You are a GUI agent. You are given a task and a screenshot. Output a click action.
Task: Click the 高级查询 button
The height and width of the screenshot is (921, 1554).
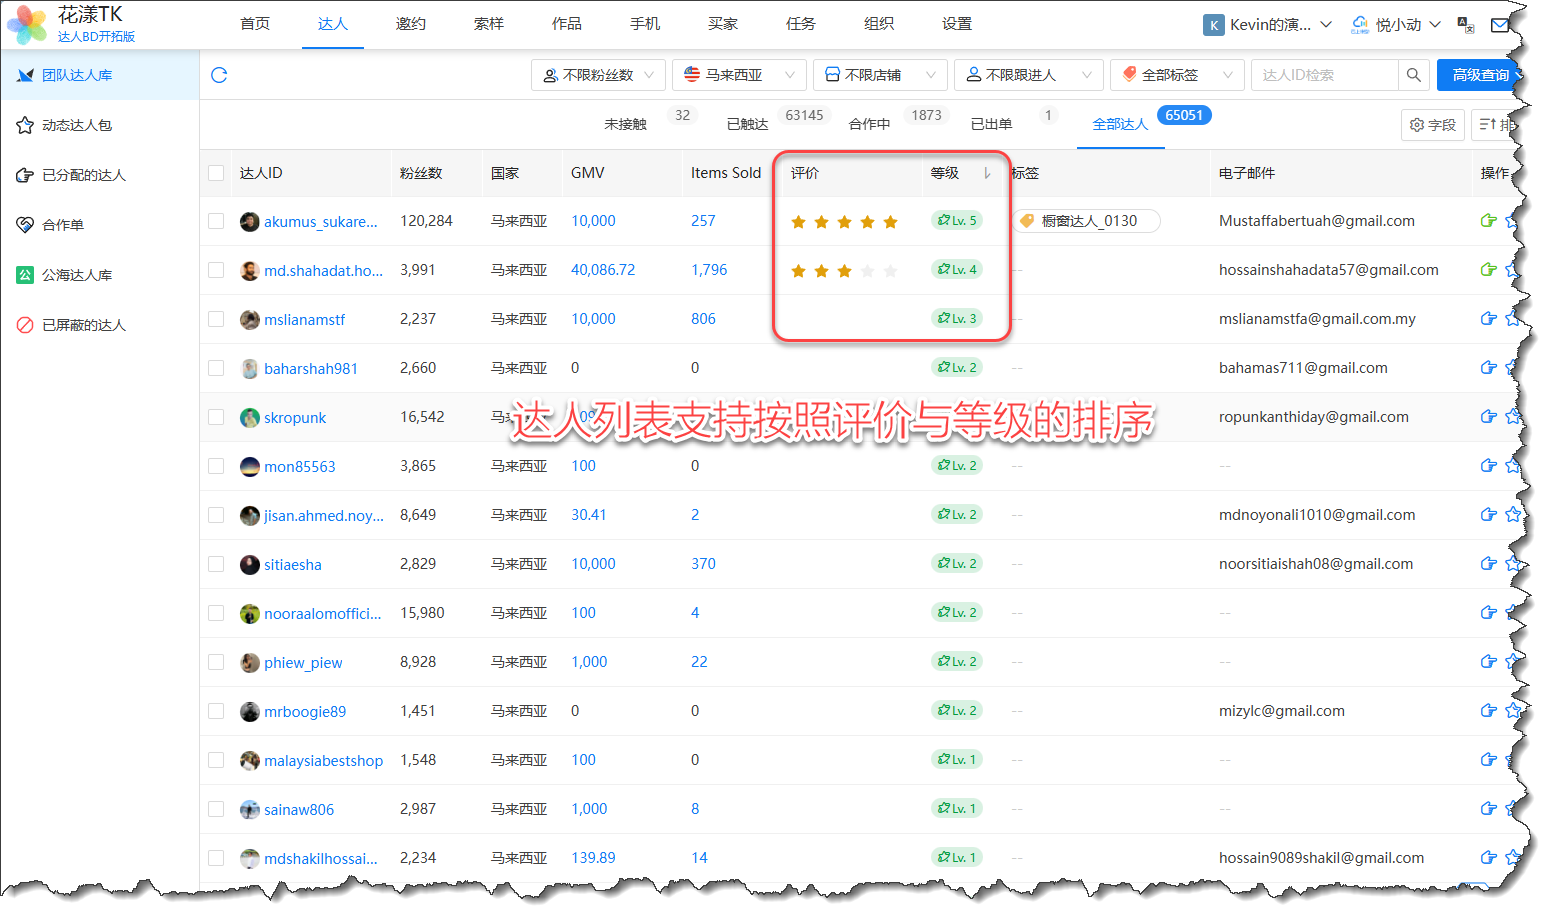pyautogui.click(x=1480, y=75)
